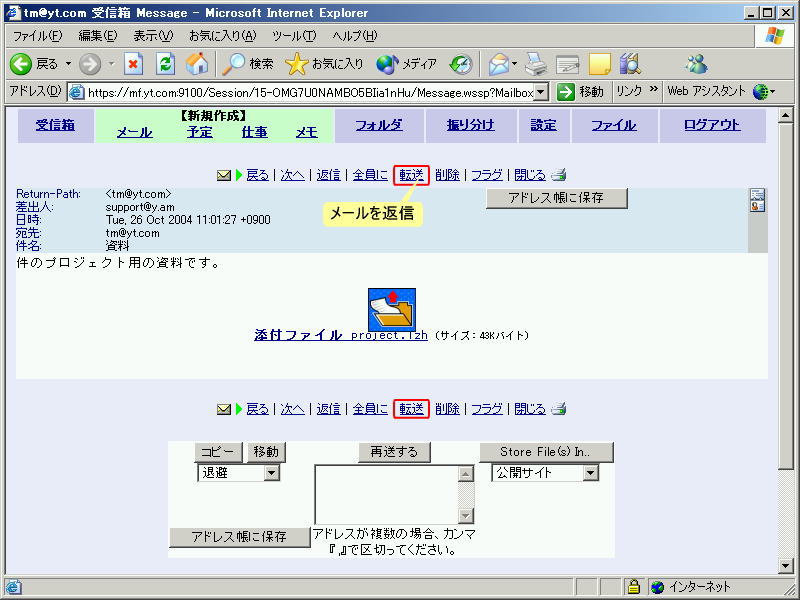Open the project.lzh attachment folder icon
The height and width of the screenshot is (600, 800).
(x=392, y=310)
